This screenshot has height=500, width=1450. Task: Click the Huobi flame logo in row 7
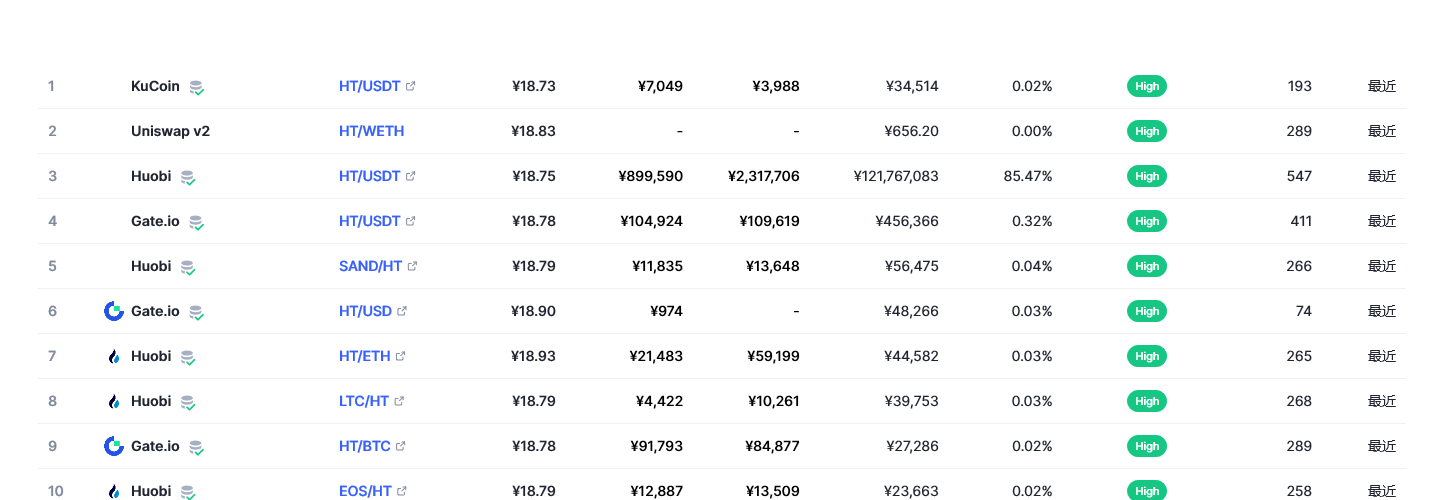(x=114, y=356)
